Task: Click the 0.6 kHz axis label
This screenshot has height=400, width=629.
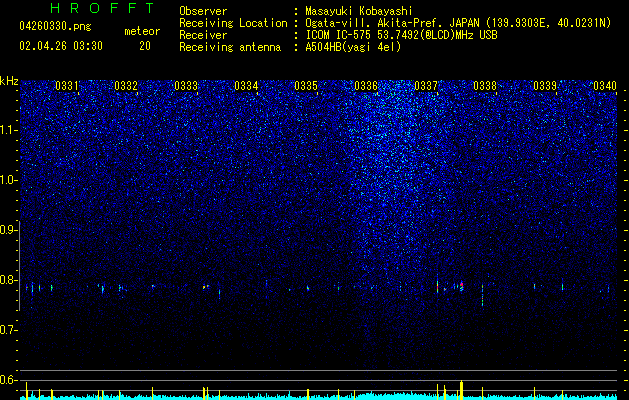Action: [8, 380]
